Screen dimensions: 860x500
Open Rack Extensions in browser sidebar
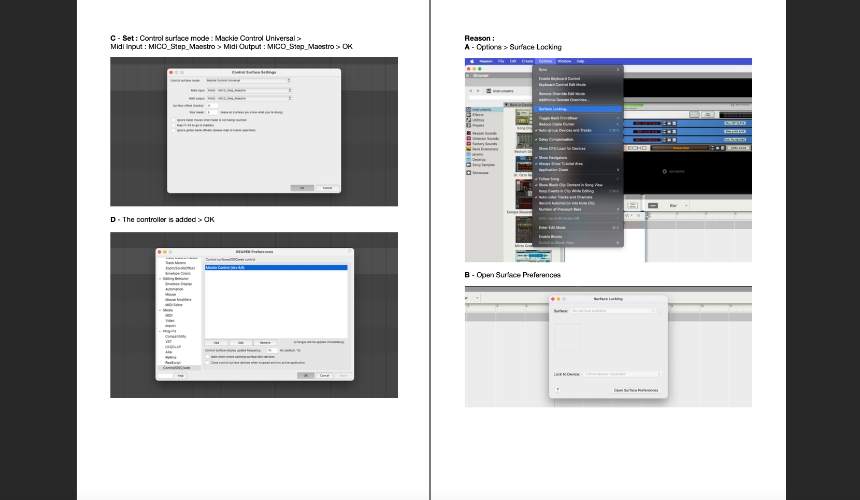tap(483, 149)
